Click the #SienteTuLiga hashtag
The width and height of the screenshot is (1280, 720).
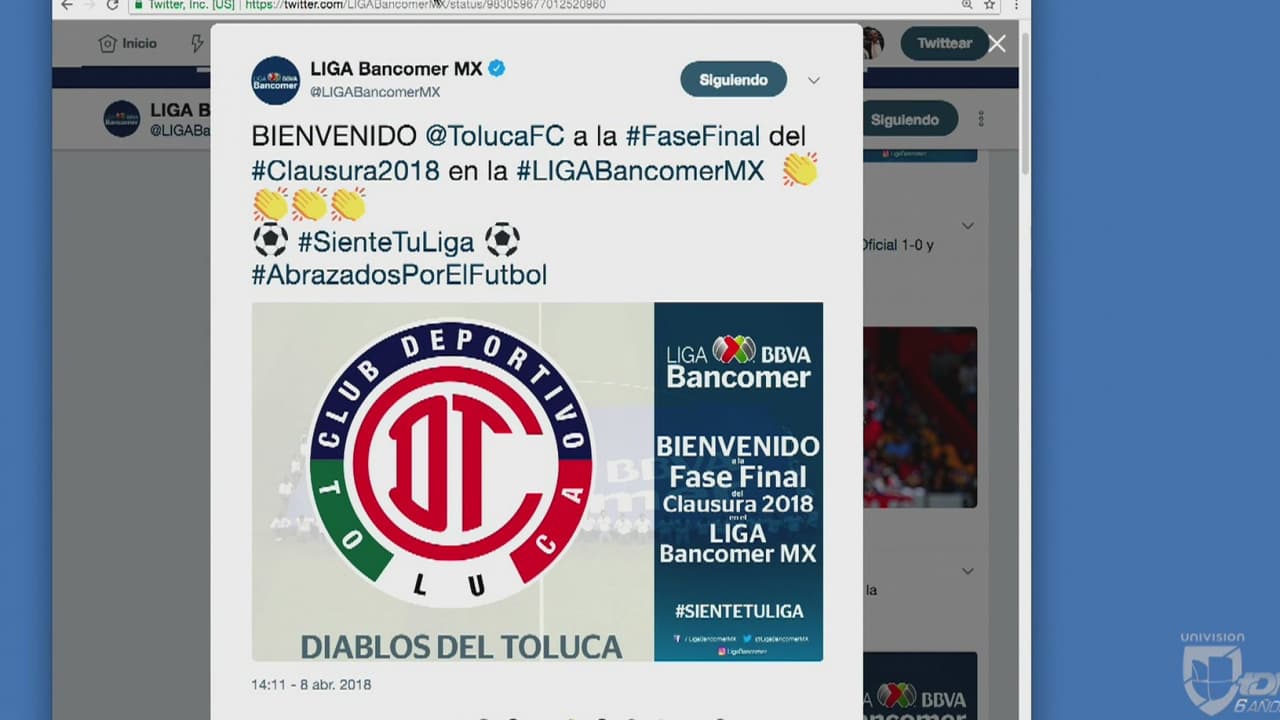click(386, 240)
